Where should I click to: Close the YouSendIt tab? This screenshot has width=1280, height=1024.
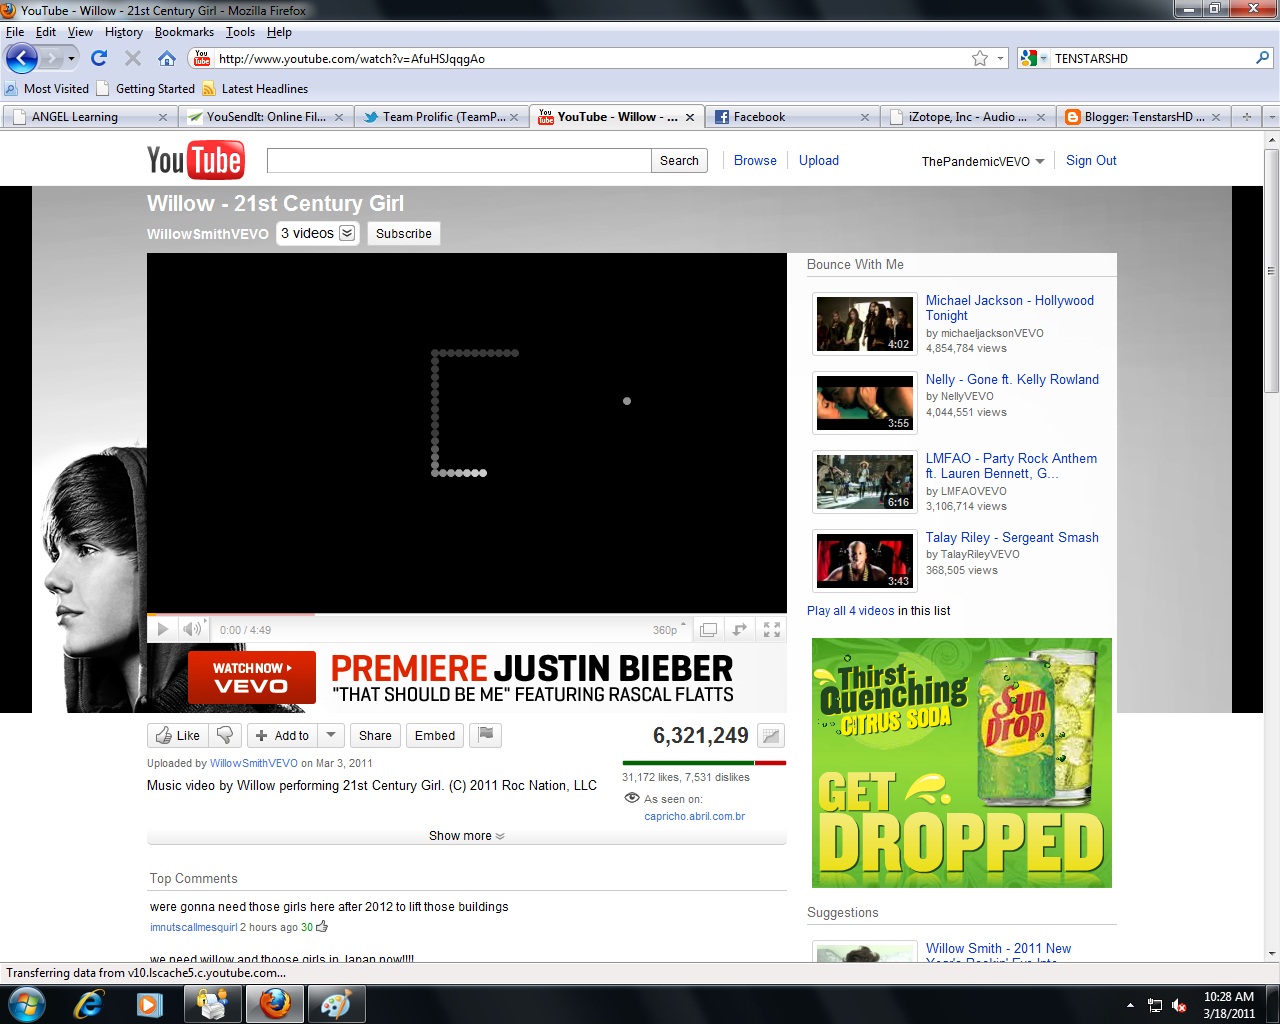coord(339,117)
